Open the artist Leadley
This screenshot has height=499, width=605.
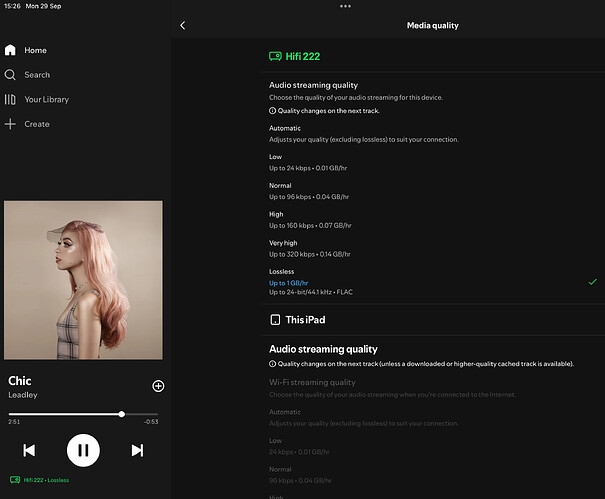tap(23, 395)
